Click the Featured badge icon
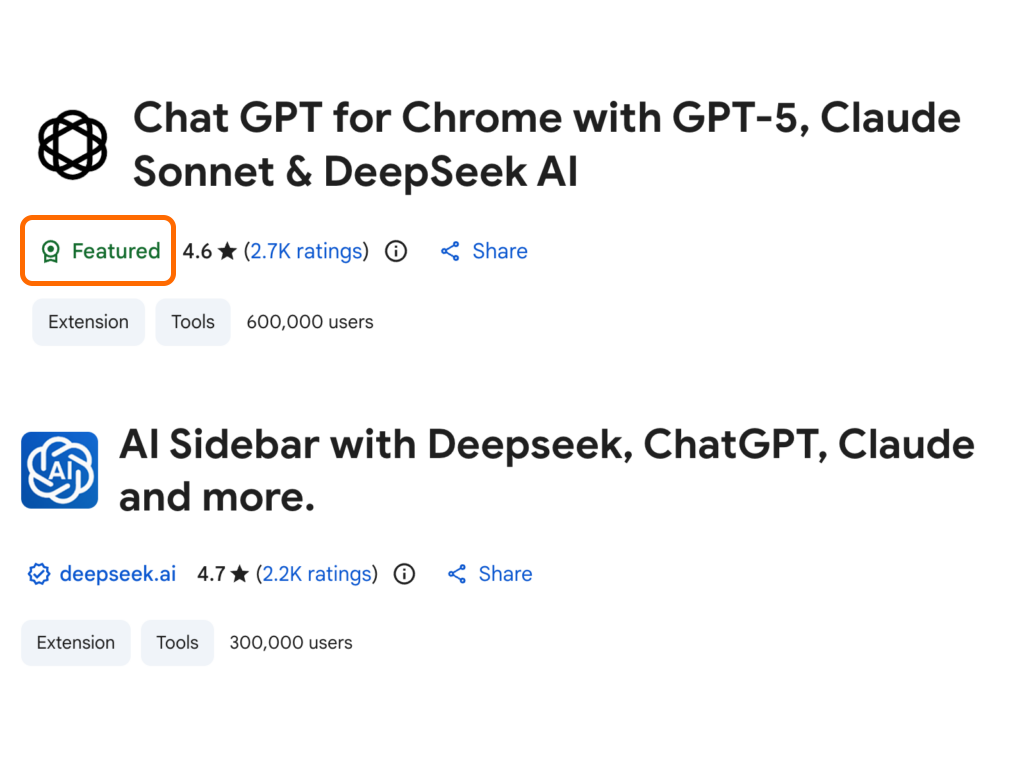The width and height of the screenshot is (1024, 768). tap(49, 251)
